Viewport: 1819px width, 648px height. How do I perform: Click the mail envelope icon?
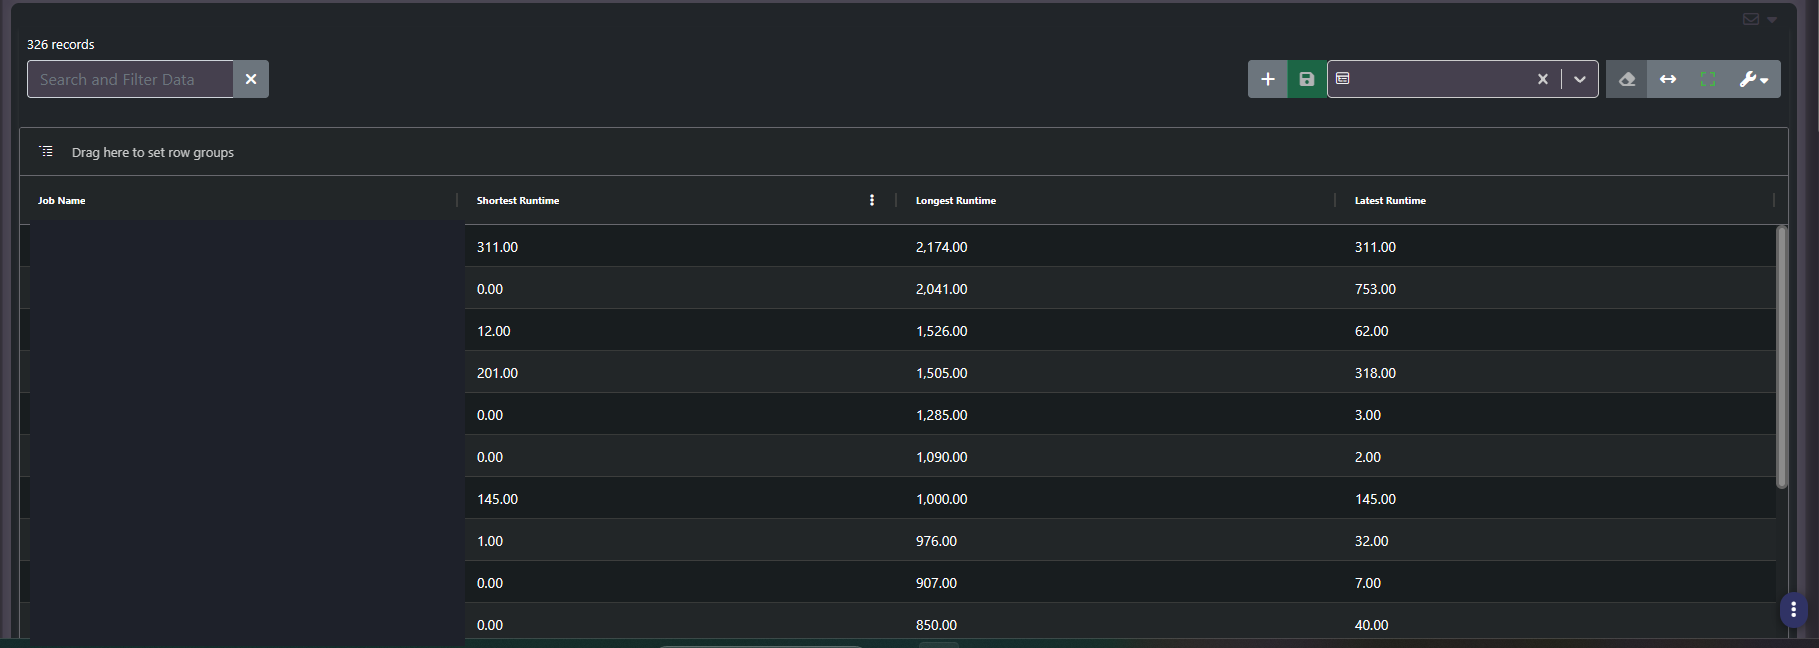(x=1751, y=19)
